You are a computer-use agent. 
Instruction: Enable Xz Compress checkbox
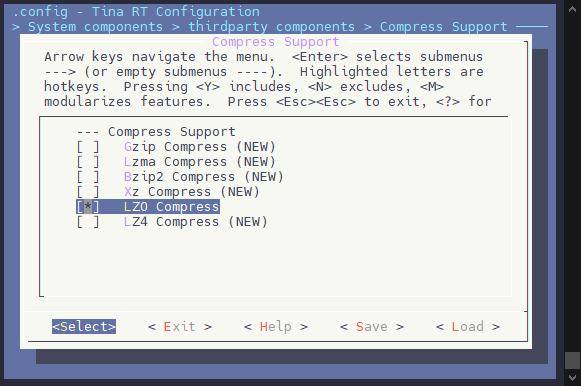(88, 192)
